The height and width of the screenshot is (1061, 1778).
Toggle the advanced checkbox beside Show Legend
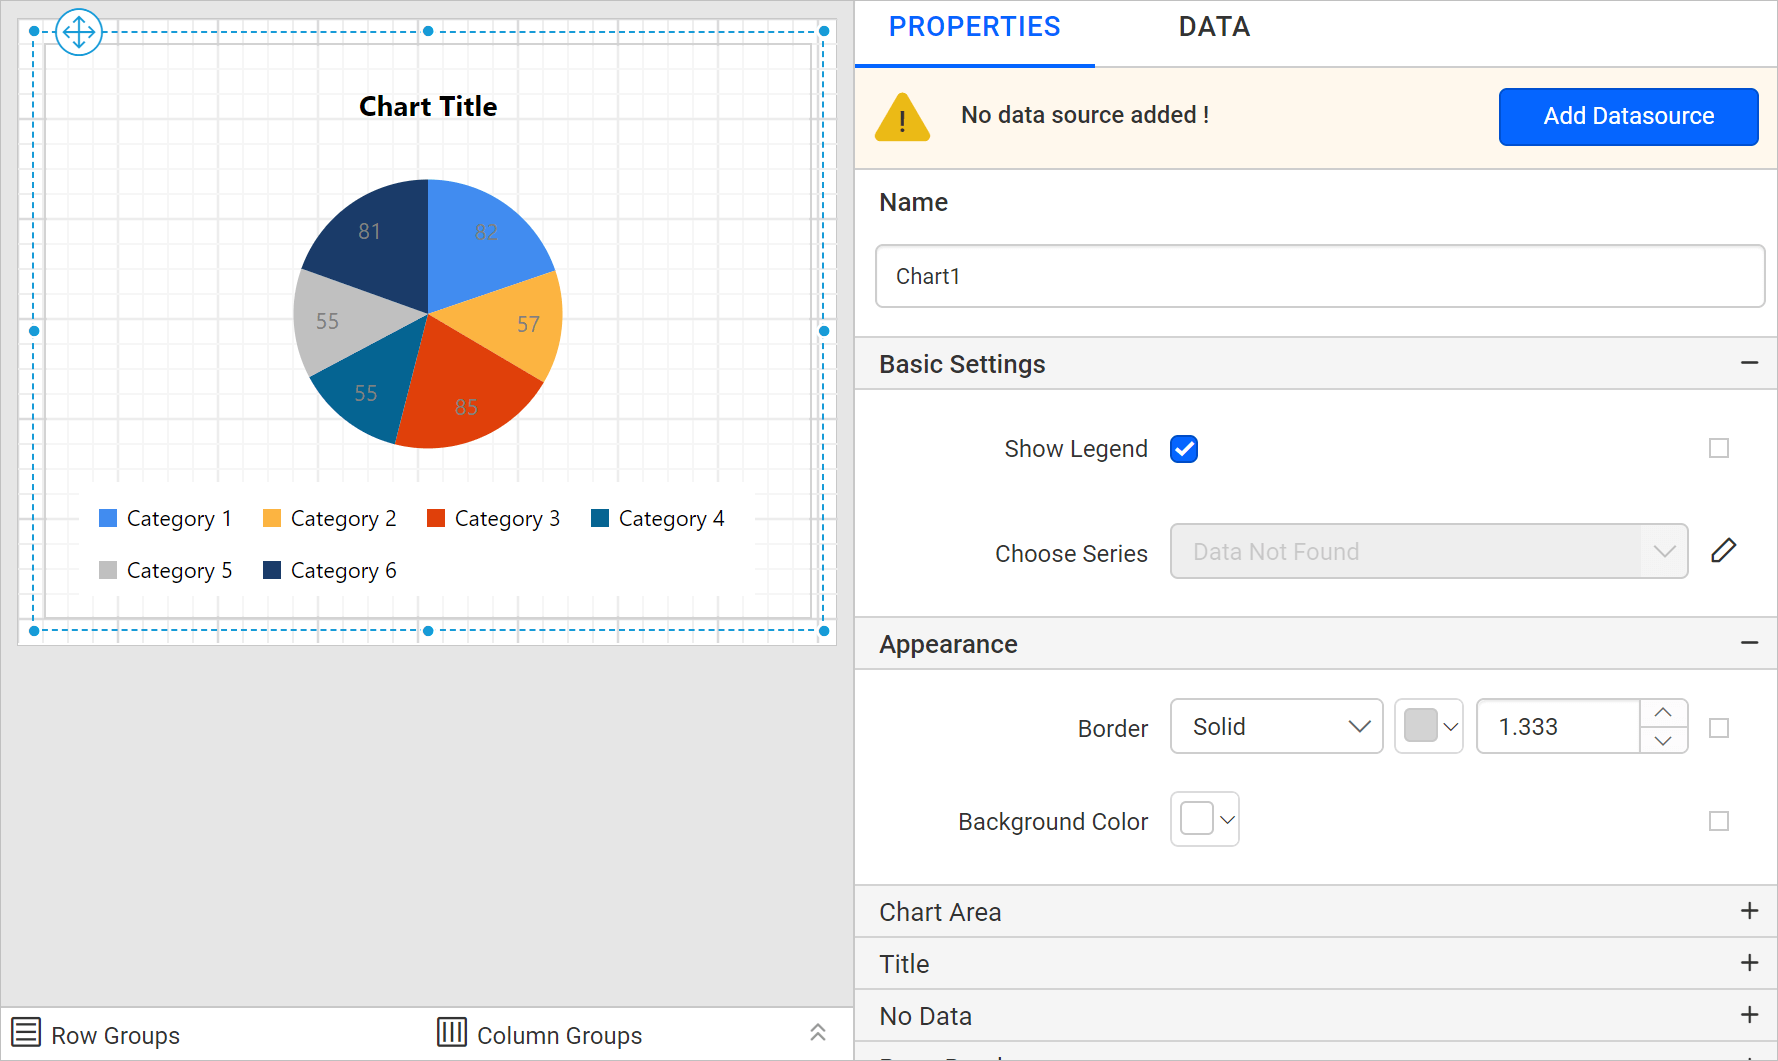tap(1718, 448)
